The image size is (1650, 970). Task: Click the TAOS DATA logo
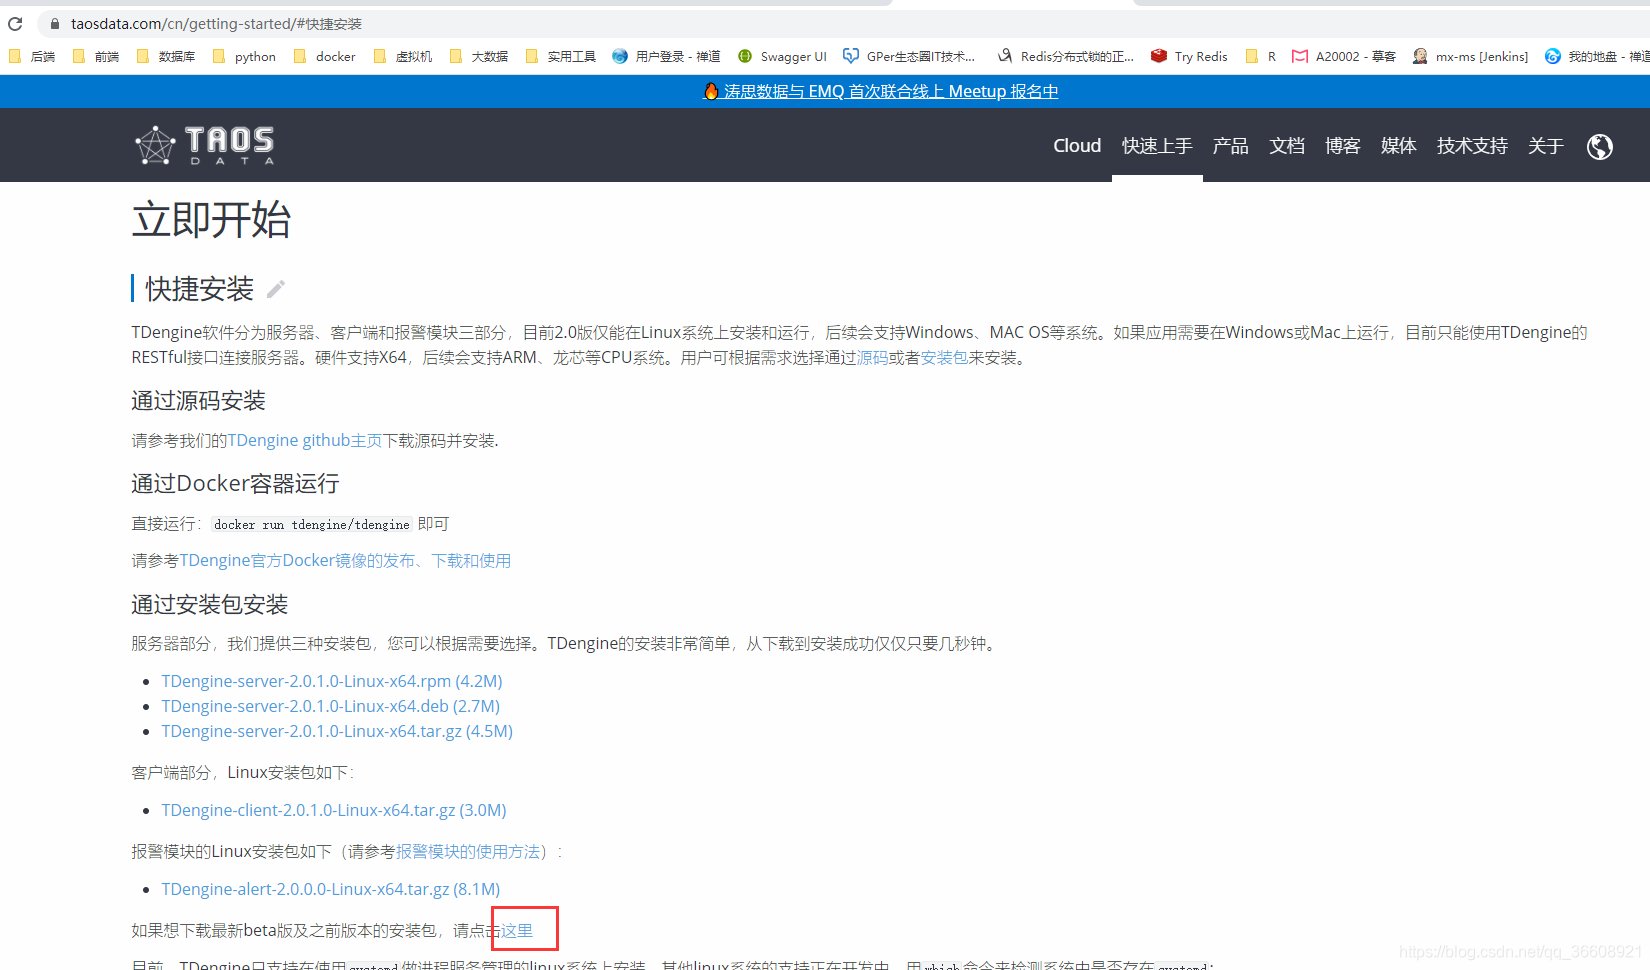tap(204, 145)
